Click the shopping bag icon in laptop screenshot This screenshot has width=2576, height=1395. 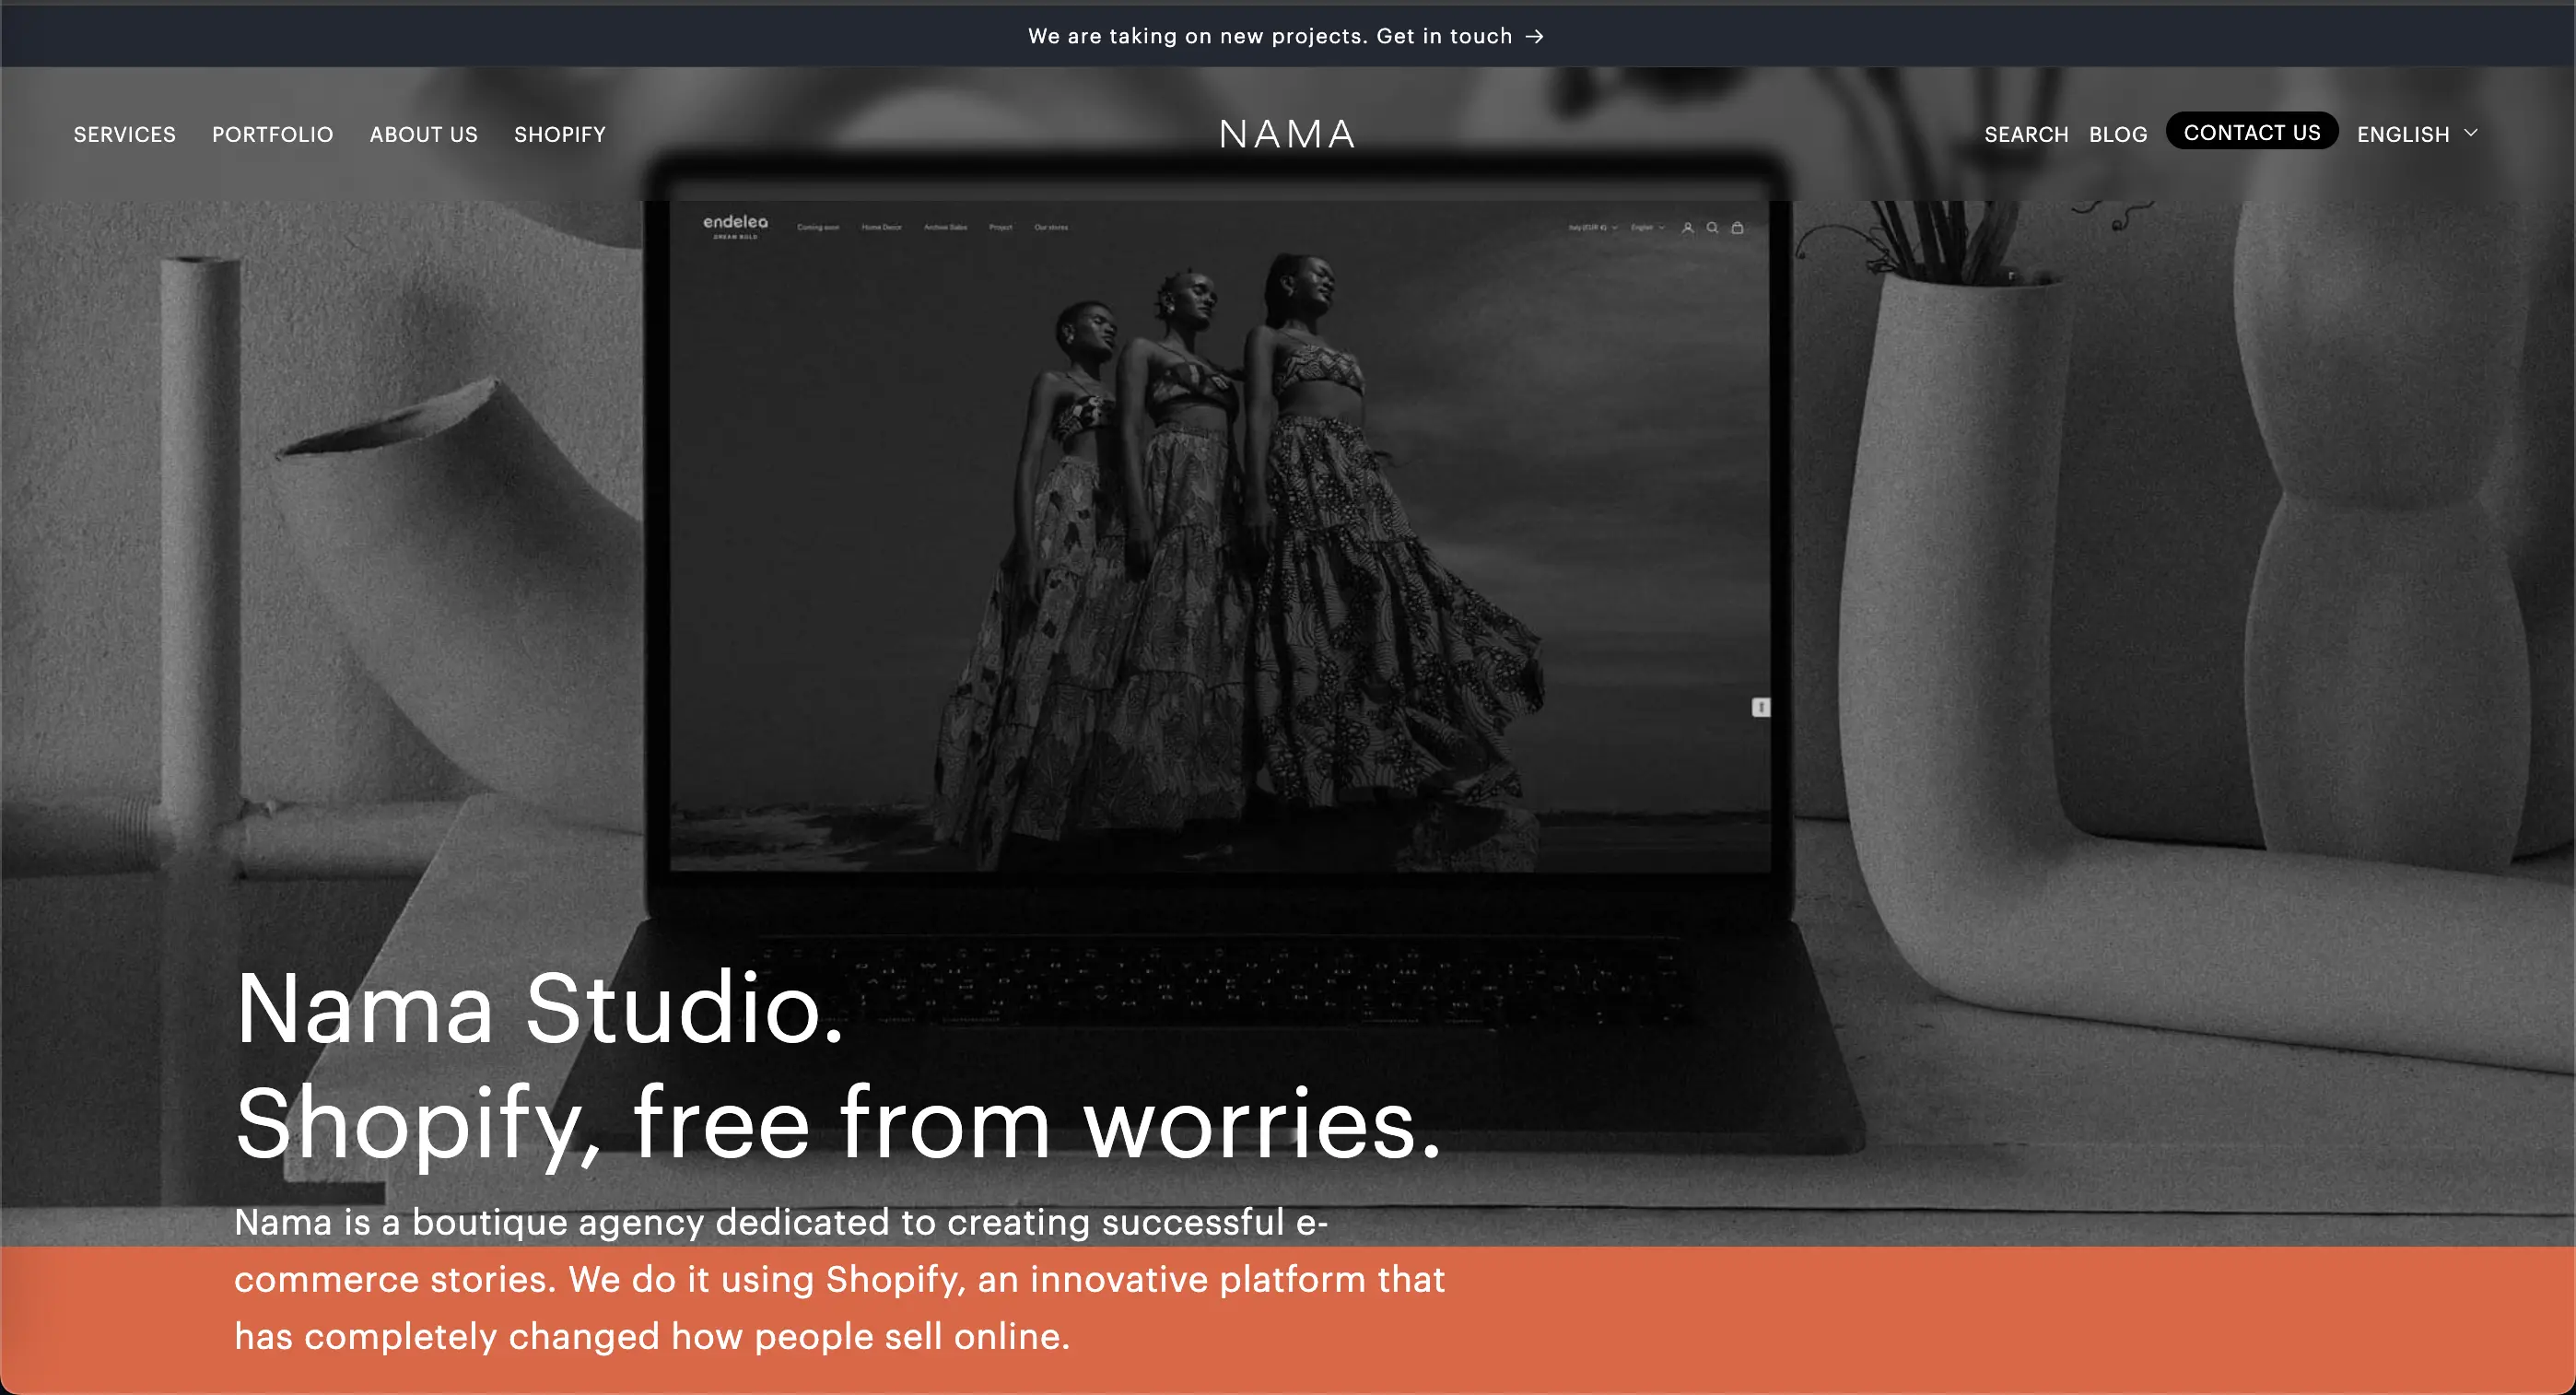(x=1737, y=228)
